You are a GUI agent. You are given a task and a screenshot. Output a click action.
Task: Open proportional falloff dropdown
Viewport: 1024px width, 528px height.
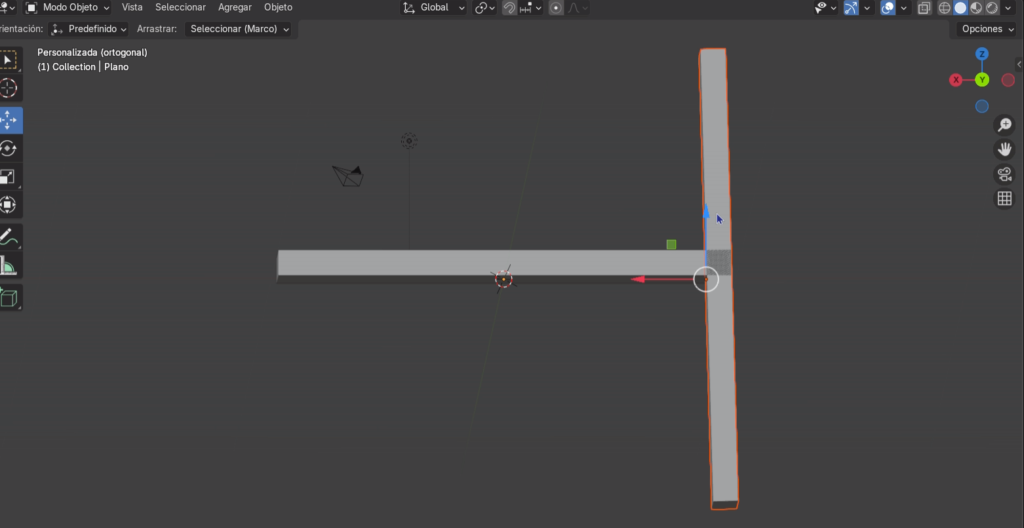(577, 8)
